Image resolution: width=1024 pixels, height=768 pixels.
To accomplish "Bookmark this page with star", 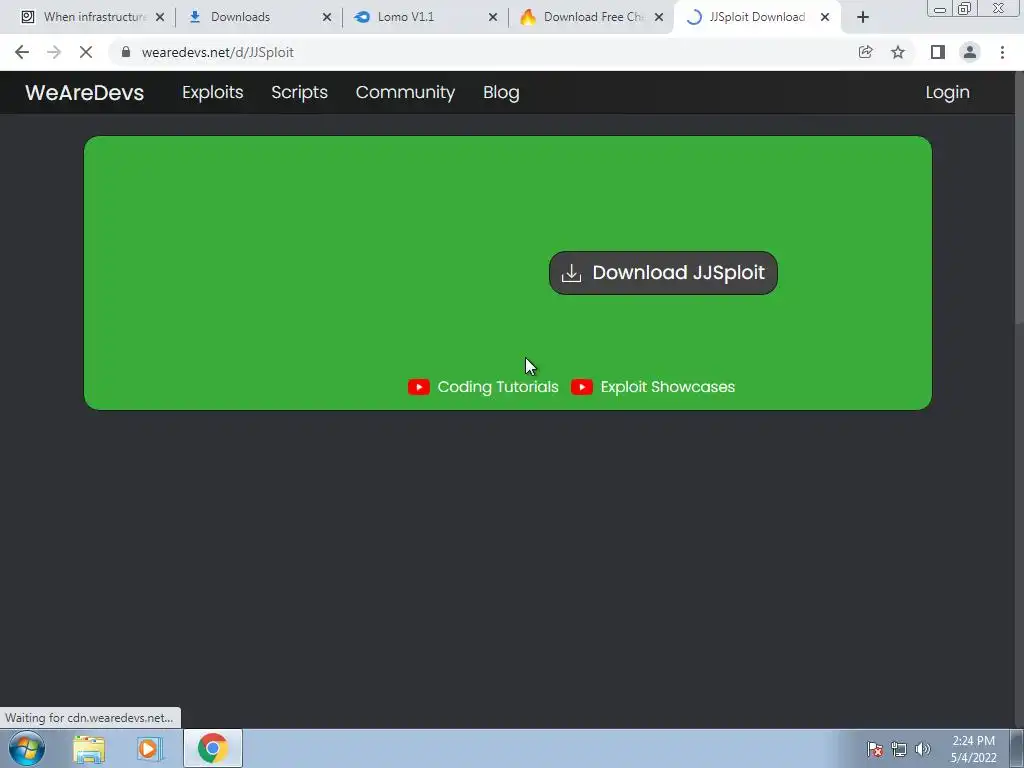I will tap(898, 52).
